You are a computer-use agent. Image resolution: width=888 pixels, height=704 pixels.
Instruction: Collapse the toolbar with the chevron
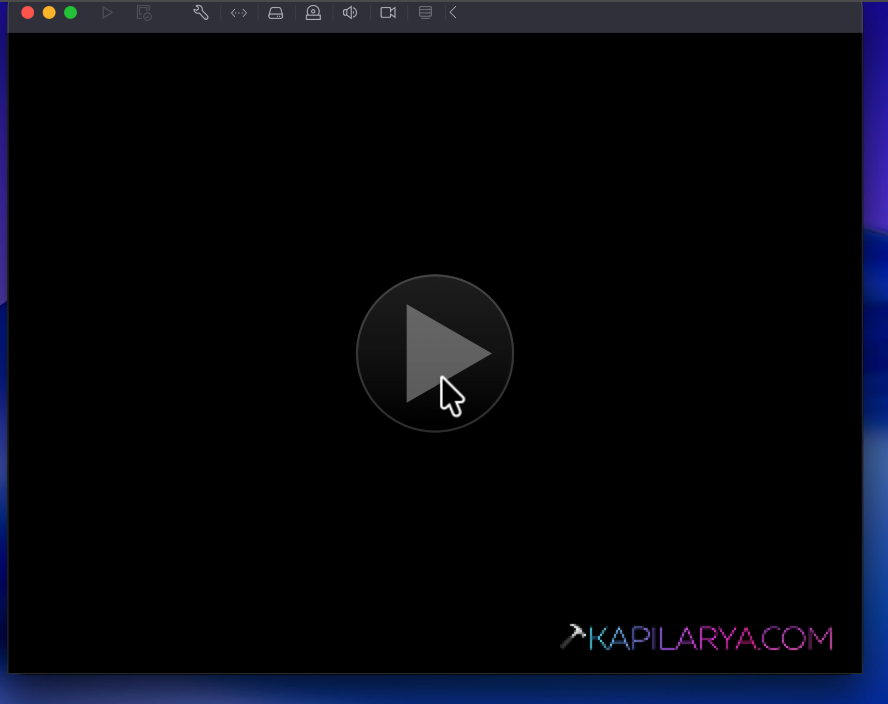click(x=453, y=13)
